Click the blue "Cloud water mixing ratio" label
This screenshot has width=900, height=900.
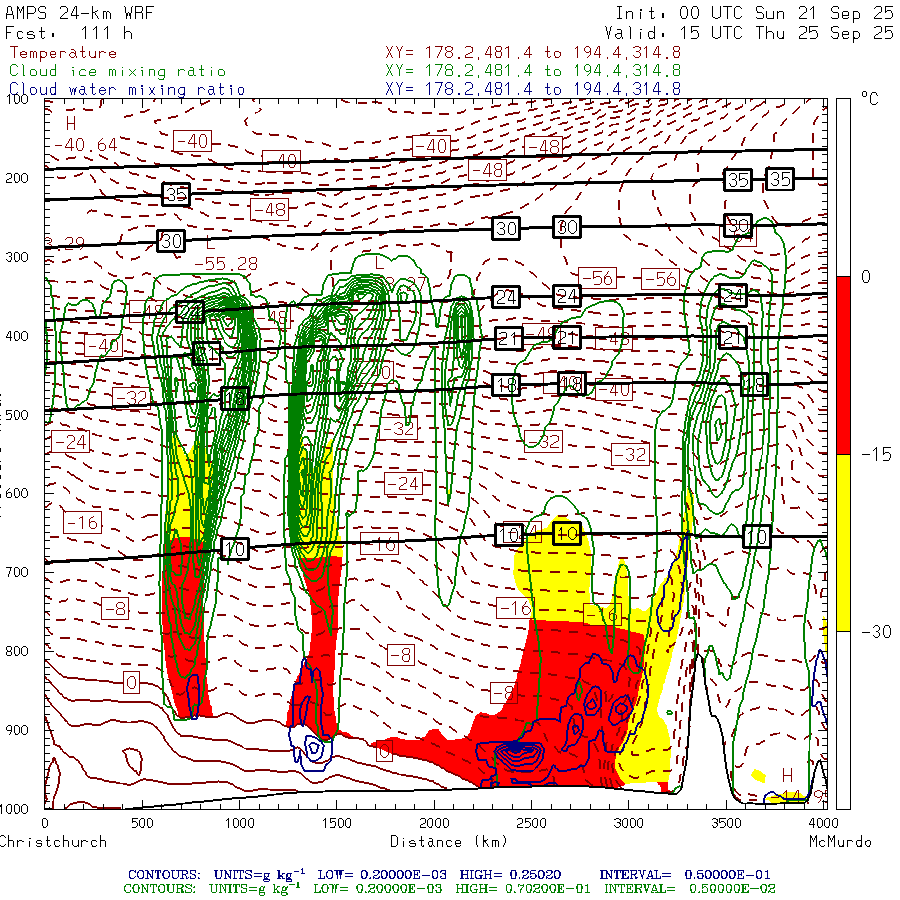point(127,90)
